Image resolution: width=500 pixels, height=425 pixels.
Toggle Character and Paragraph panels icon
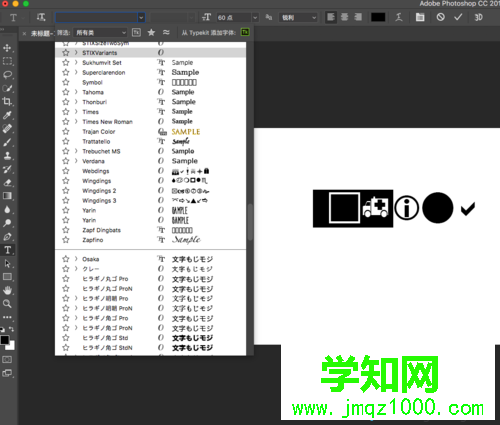click(x=420, y=17)
